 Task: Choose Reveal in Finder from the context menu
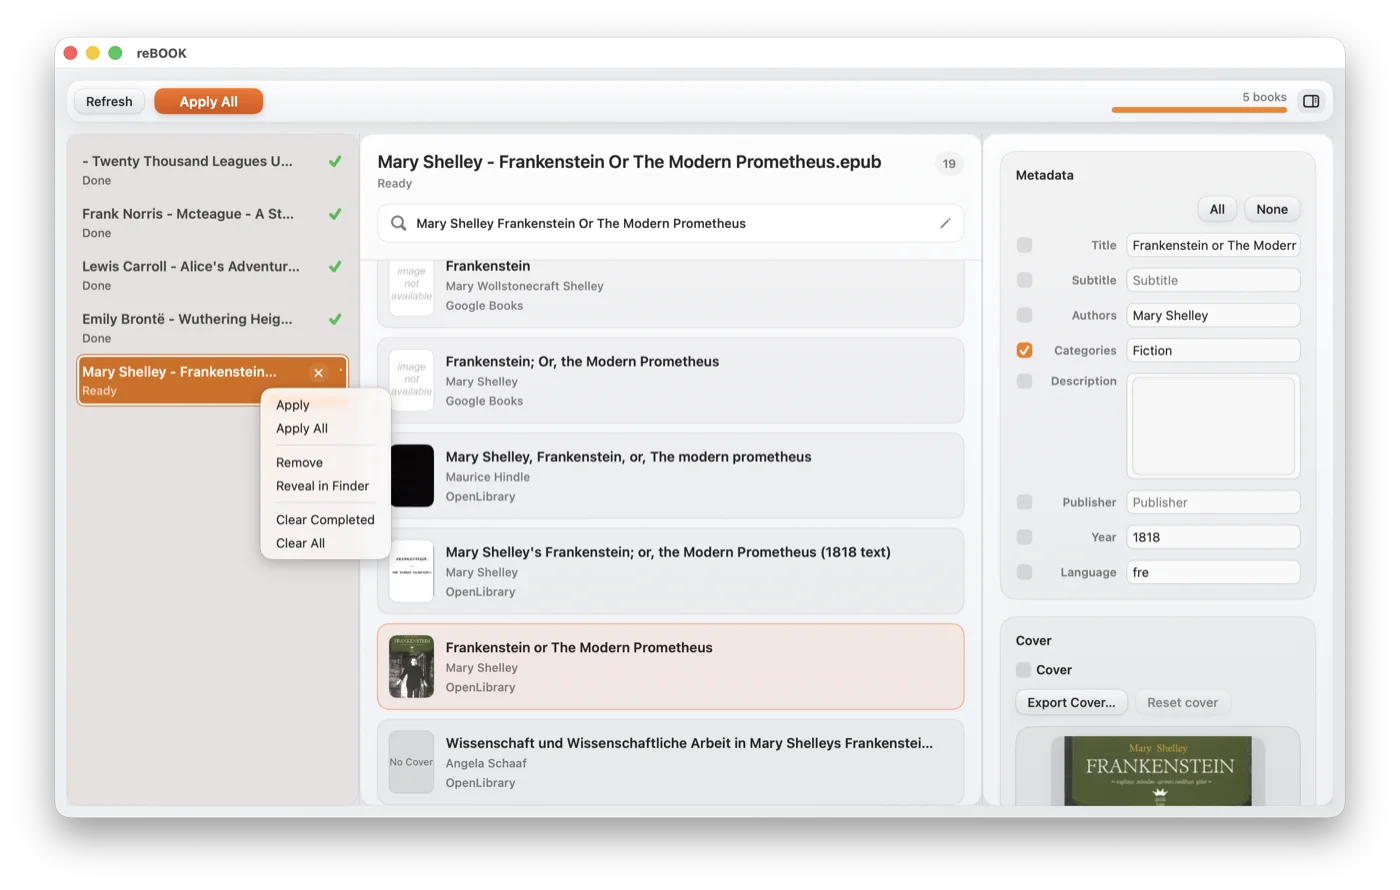point(320,486)
